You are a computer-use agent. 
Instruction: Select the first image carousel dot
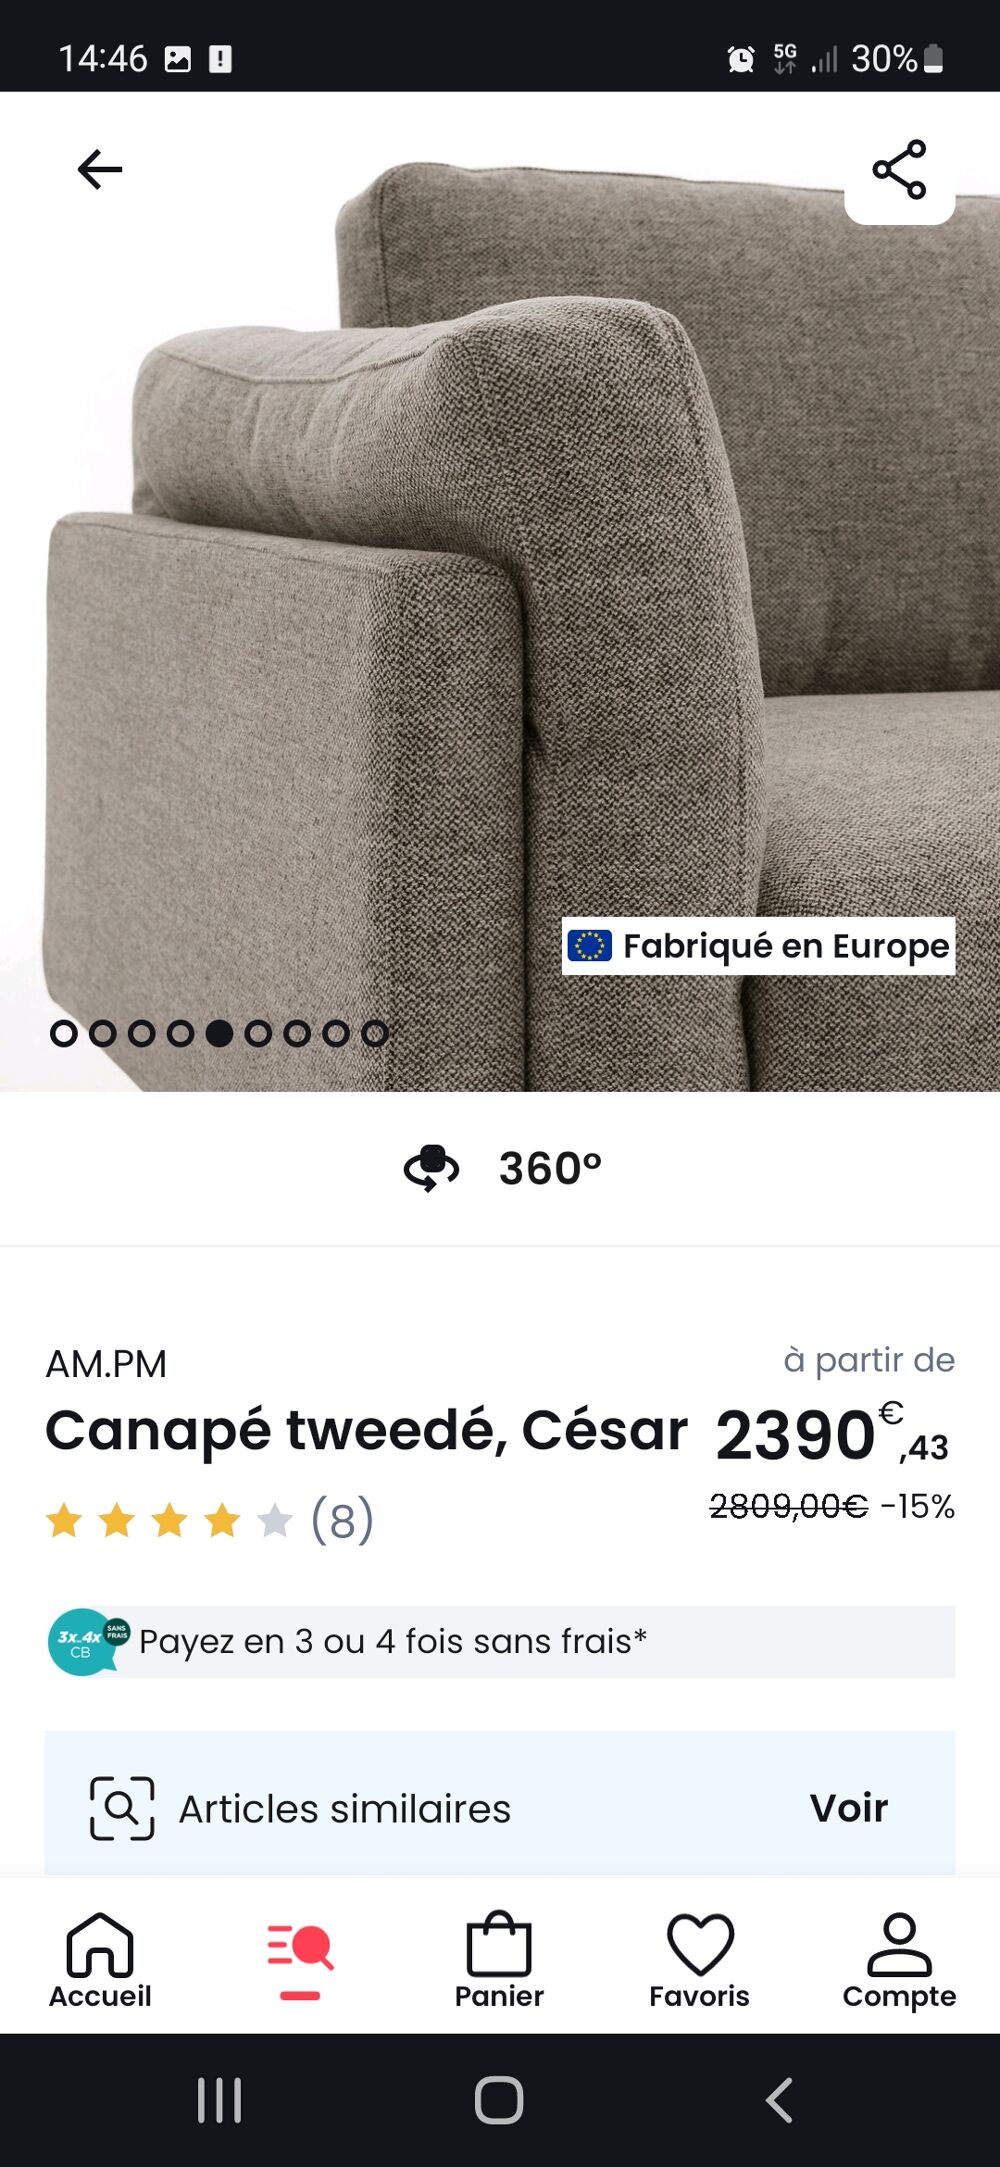63,1033
